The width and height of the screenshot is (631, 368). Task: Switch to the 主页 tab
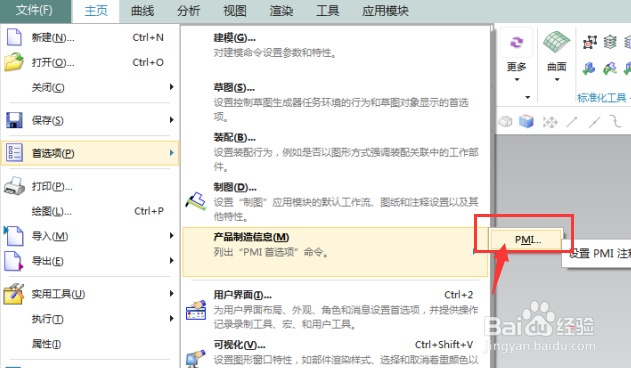[96, 11]
